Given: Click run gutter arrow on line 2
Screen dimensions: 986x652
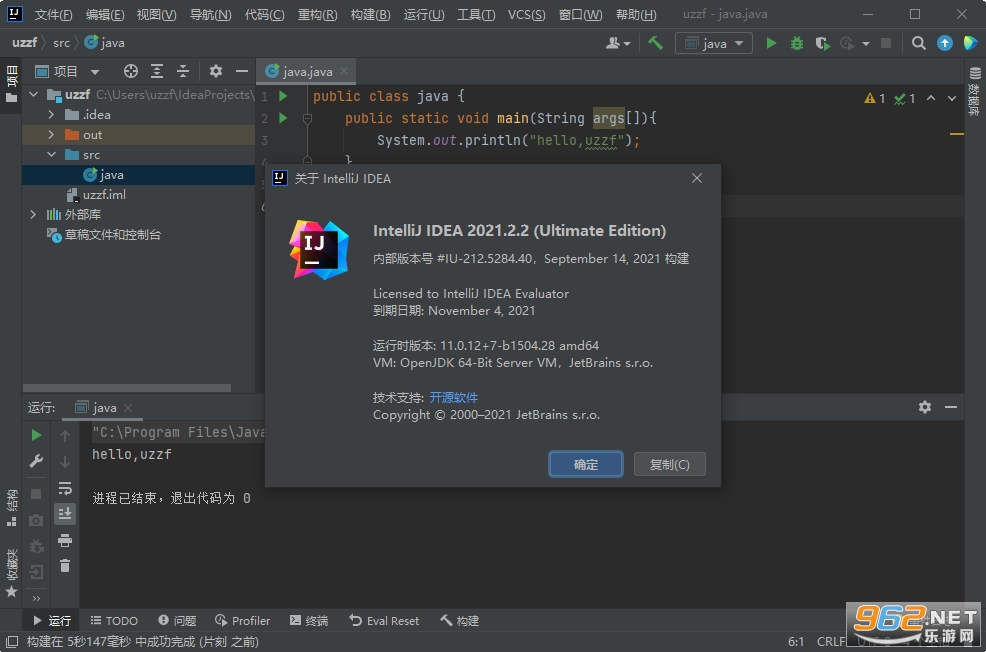Looking at the screenshot, I should (283, 118).
